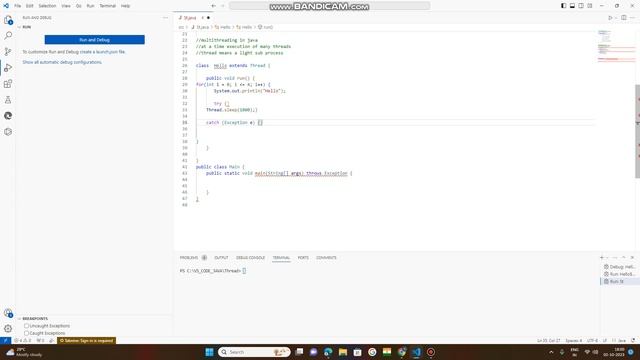Enable Uncaught Exceptions breakpoint checkbox

click(27, 326)
